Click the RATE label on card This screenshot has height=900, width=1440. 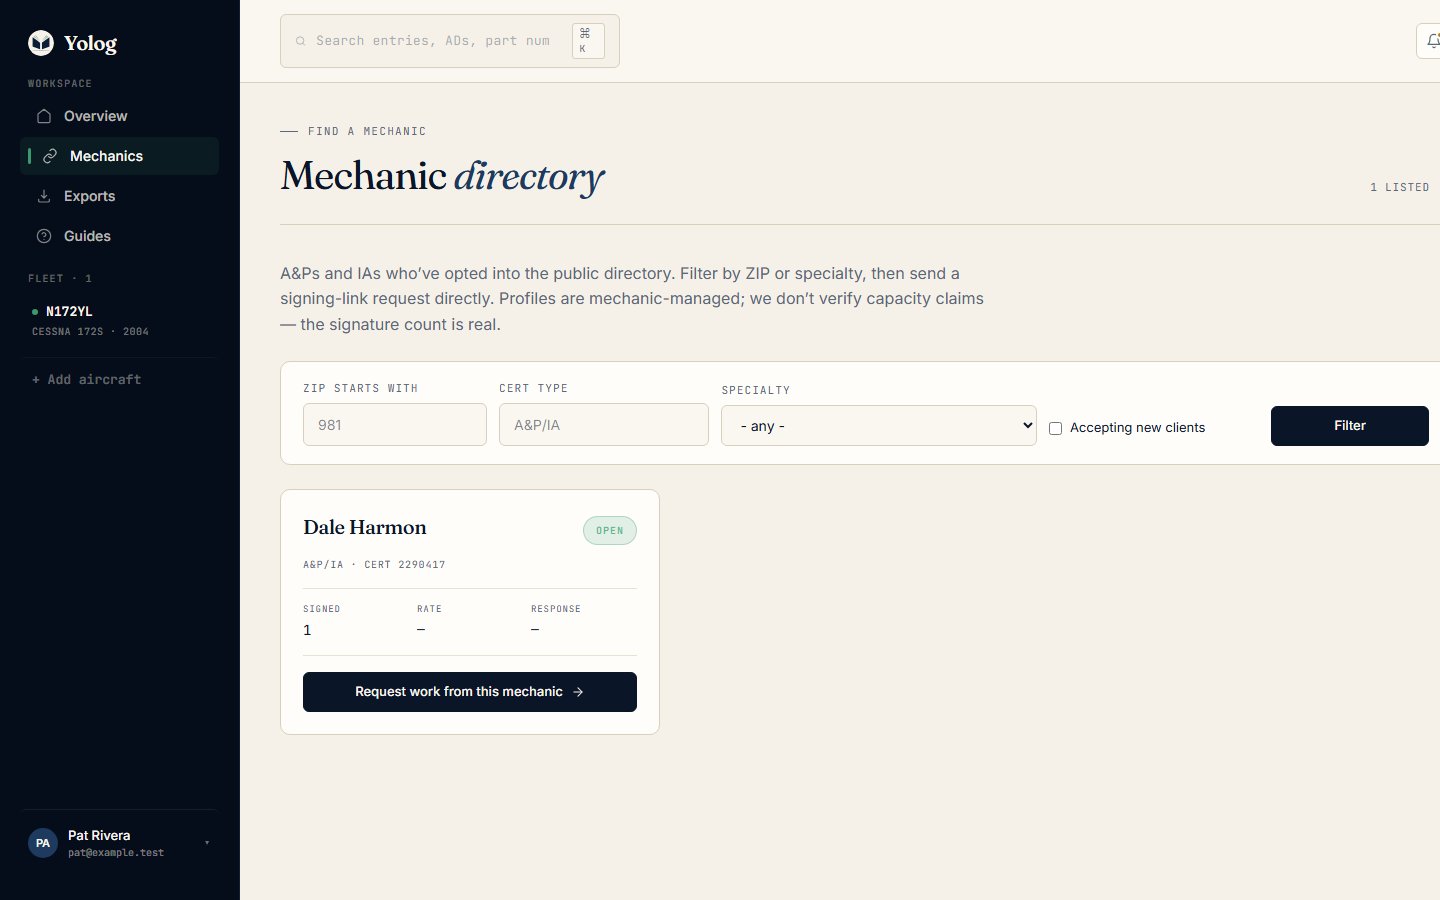coord(429,609)
